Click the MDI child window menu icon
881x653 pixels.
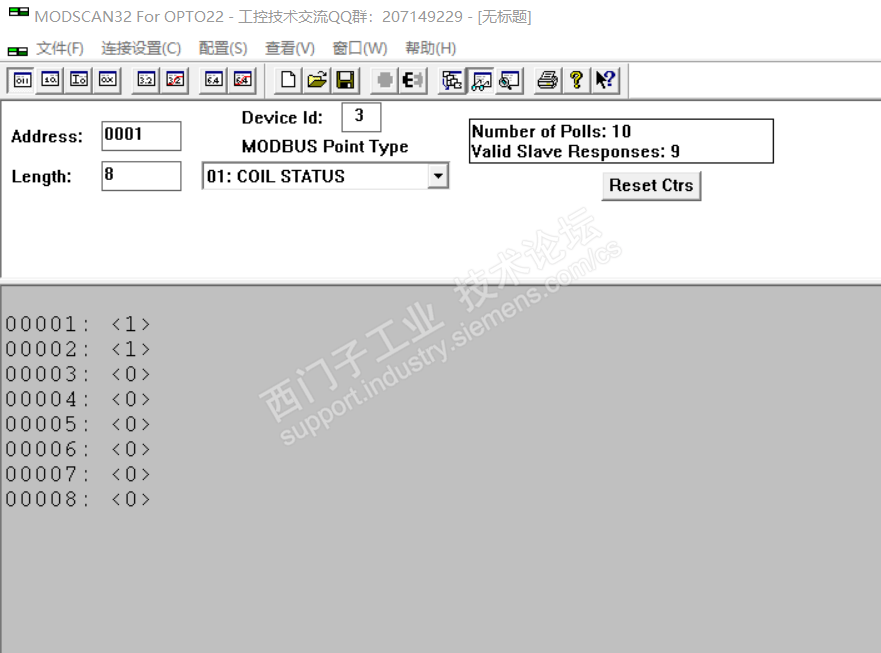coord(17,51)
